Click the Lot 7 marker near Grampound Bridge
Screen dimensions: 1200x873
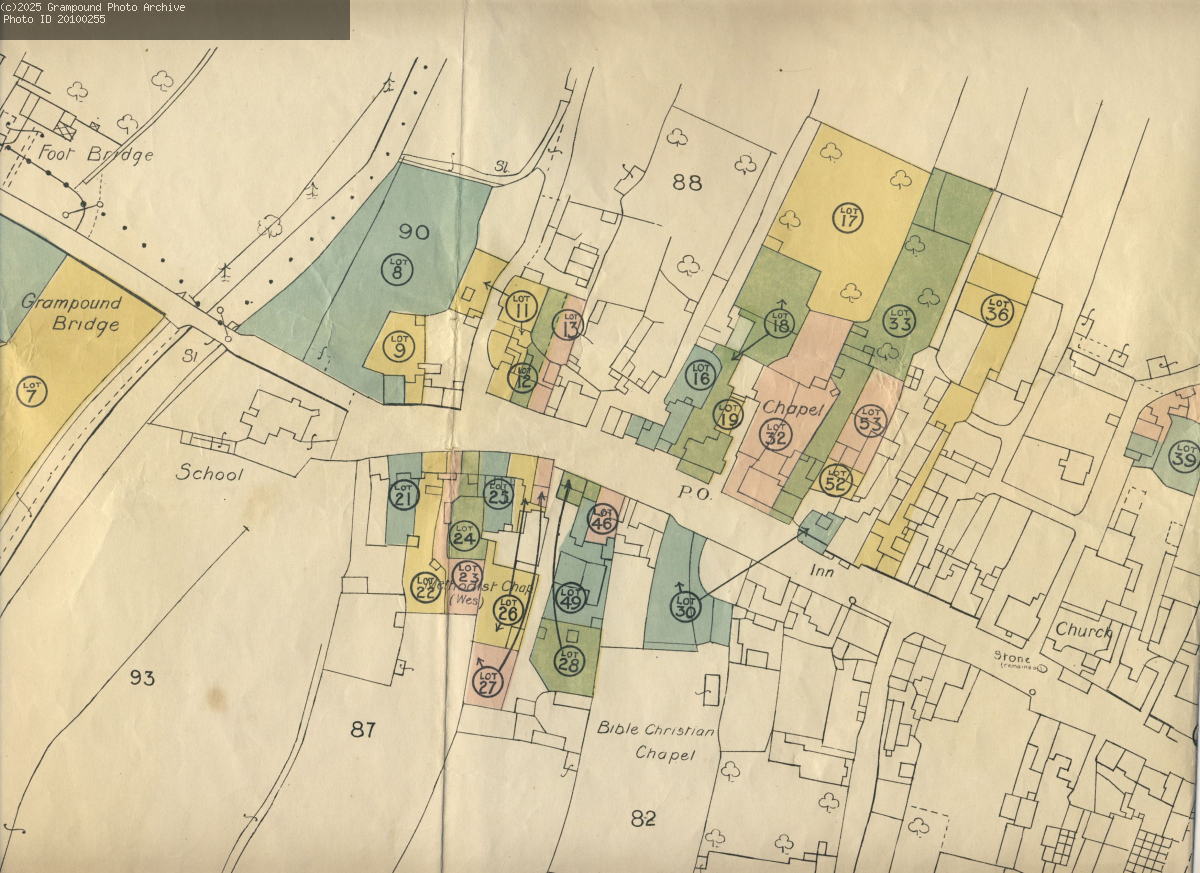click(31, 391)
